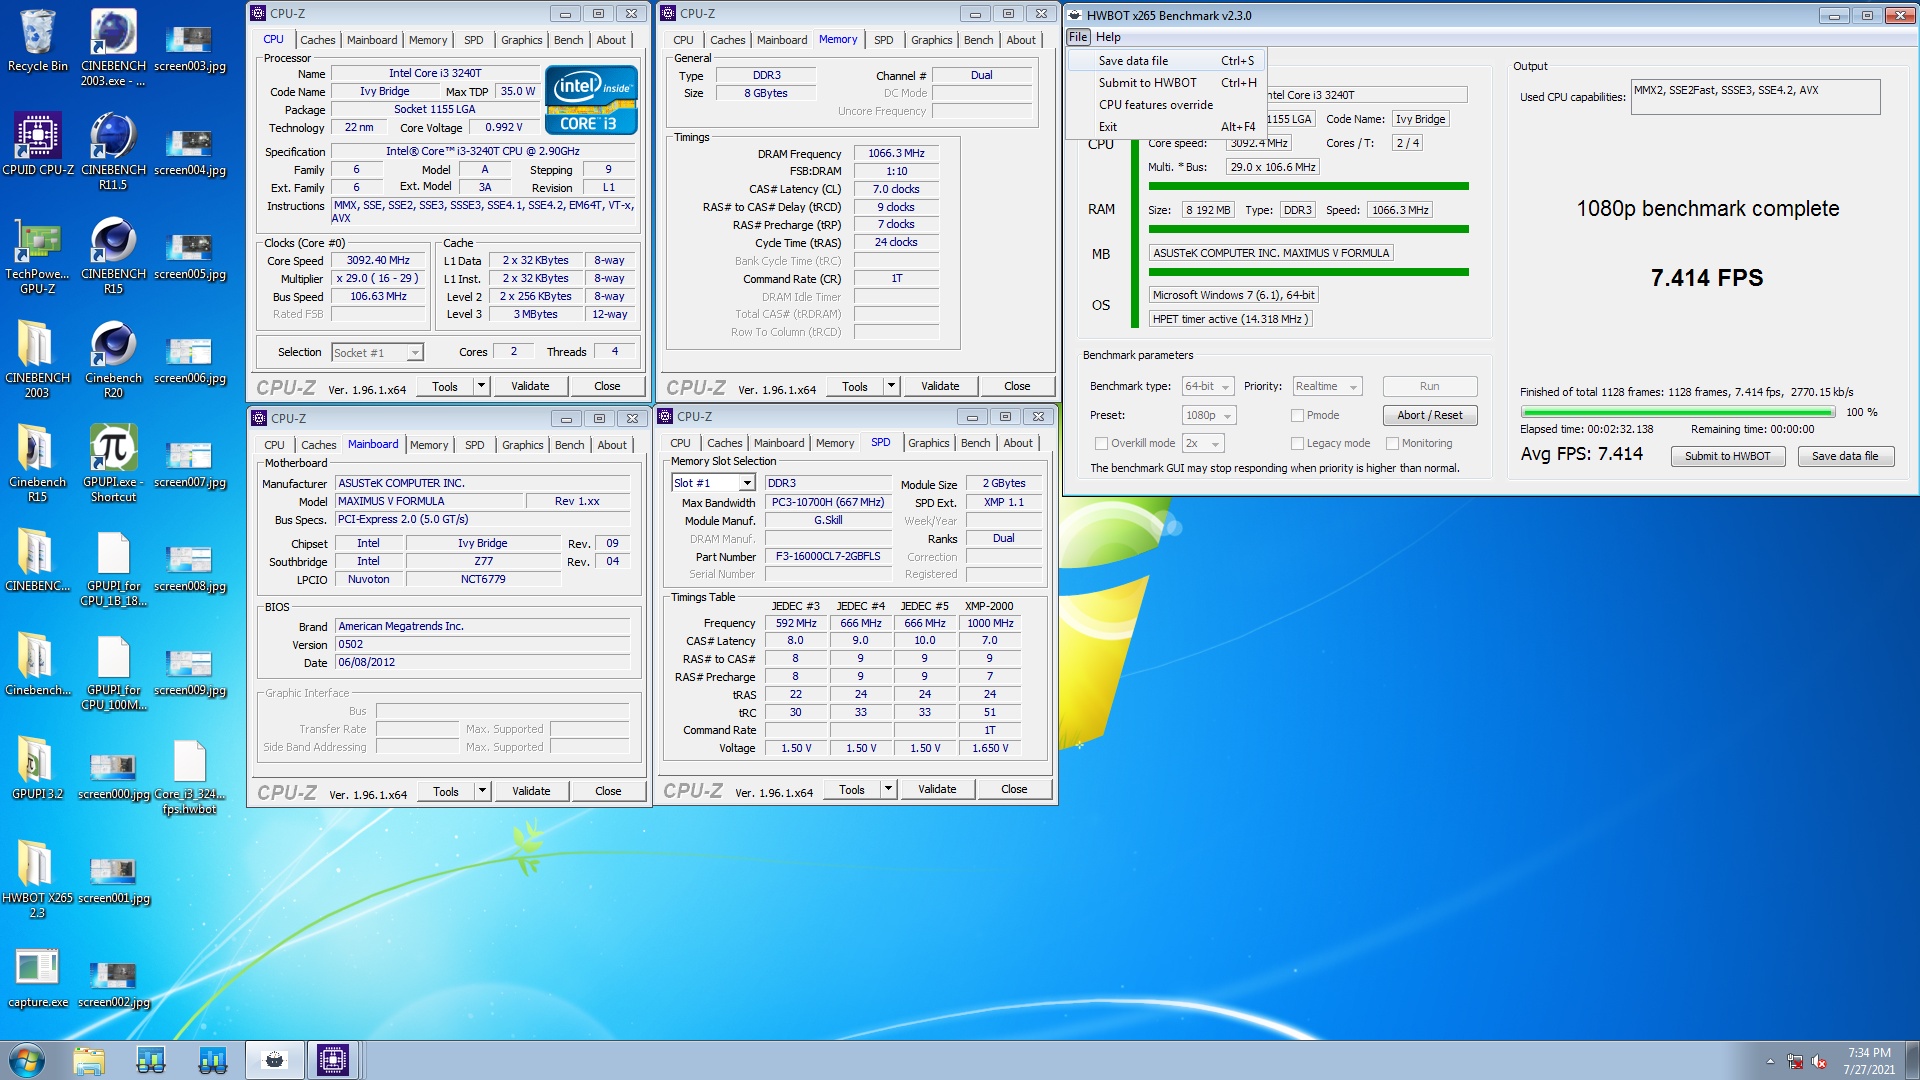Click Close in CPU-Z Mainboard window
1920x1080 pixels.
click(x=608, y=791)
